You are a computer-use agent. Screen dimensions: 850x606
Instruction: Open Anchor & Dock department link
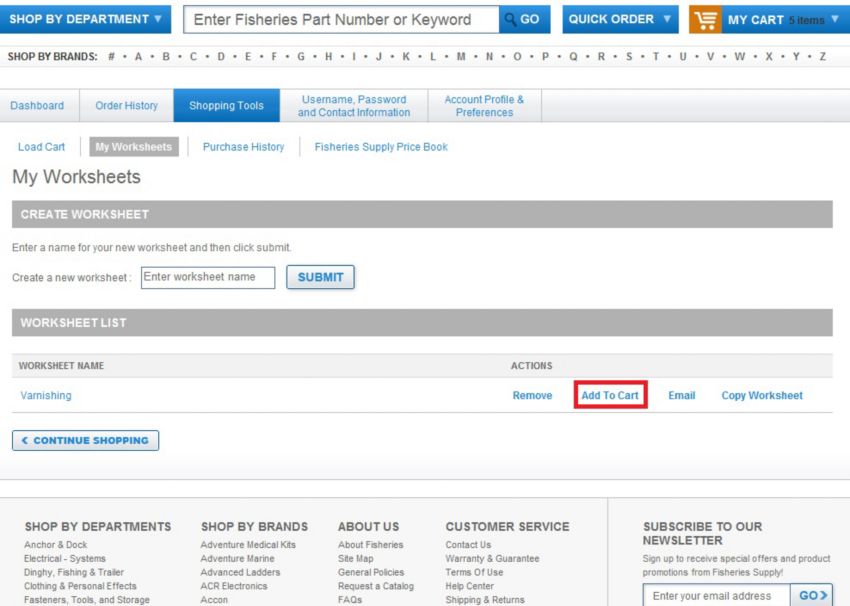click(55, 545)
